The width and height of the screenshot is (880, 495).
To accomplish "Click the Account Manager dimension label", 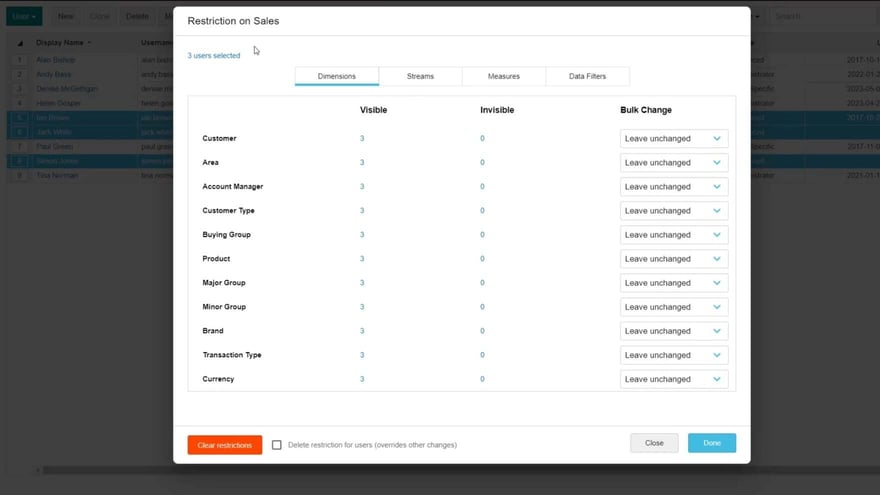I will click(x=232, y=187).
